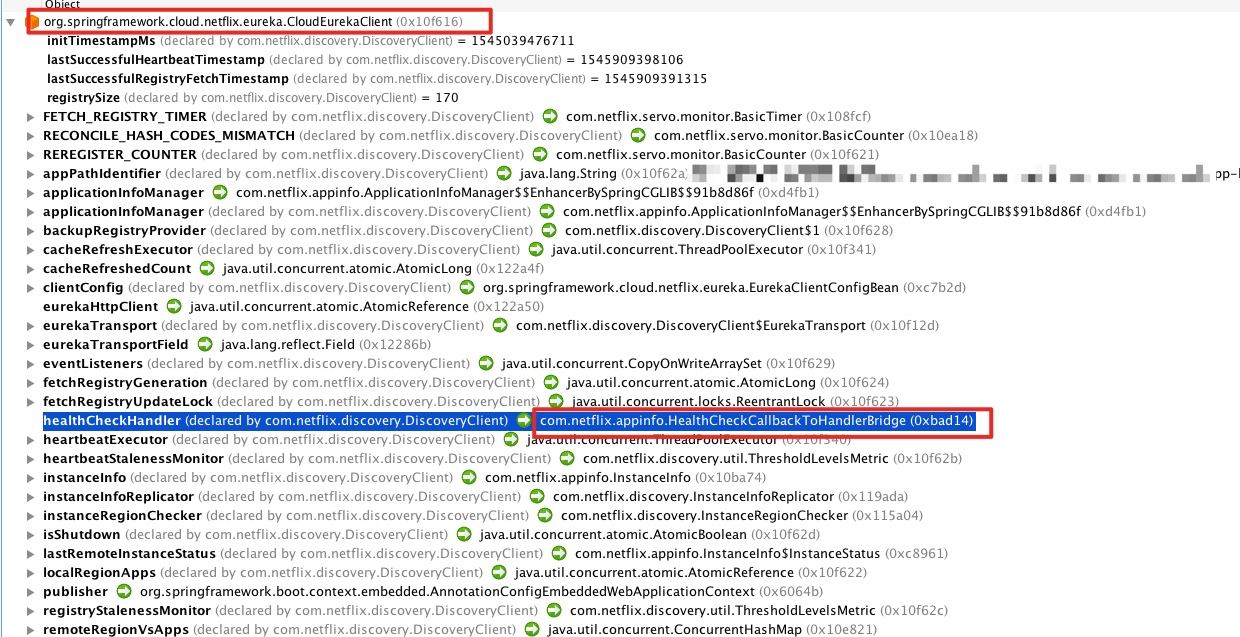Image resolution: width=1240 pixels, height=637 pixels.
Task: Click green arrow icon next to eurekaHttpClient
Action: tap(174, 306)
